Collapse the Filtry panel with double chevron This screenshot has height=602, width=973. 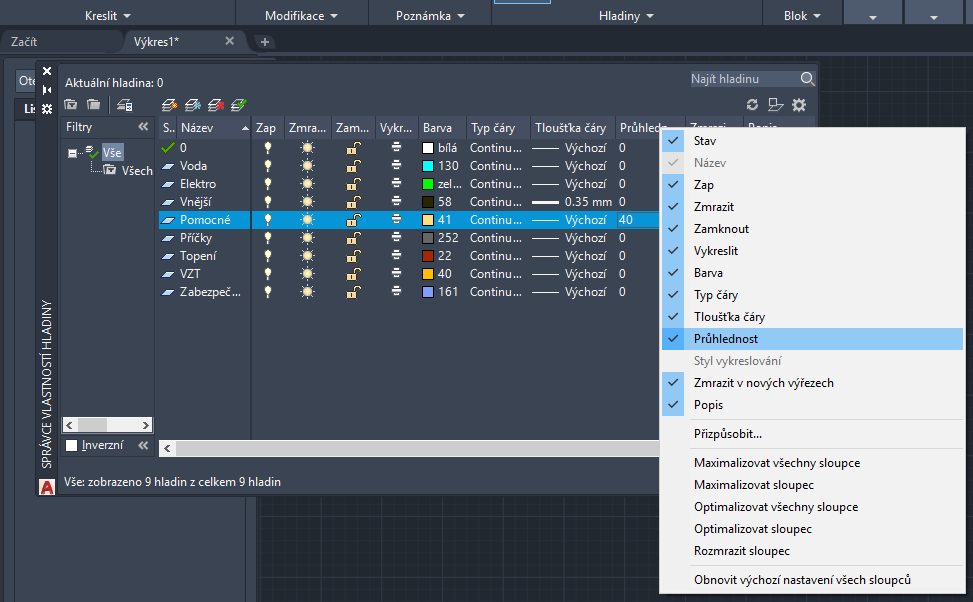tap(142, 127)
